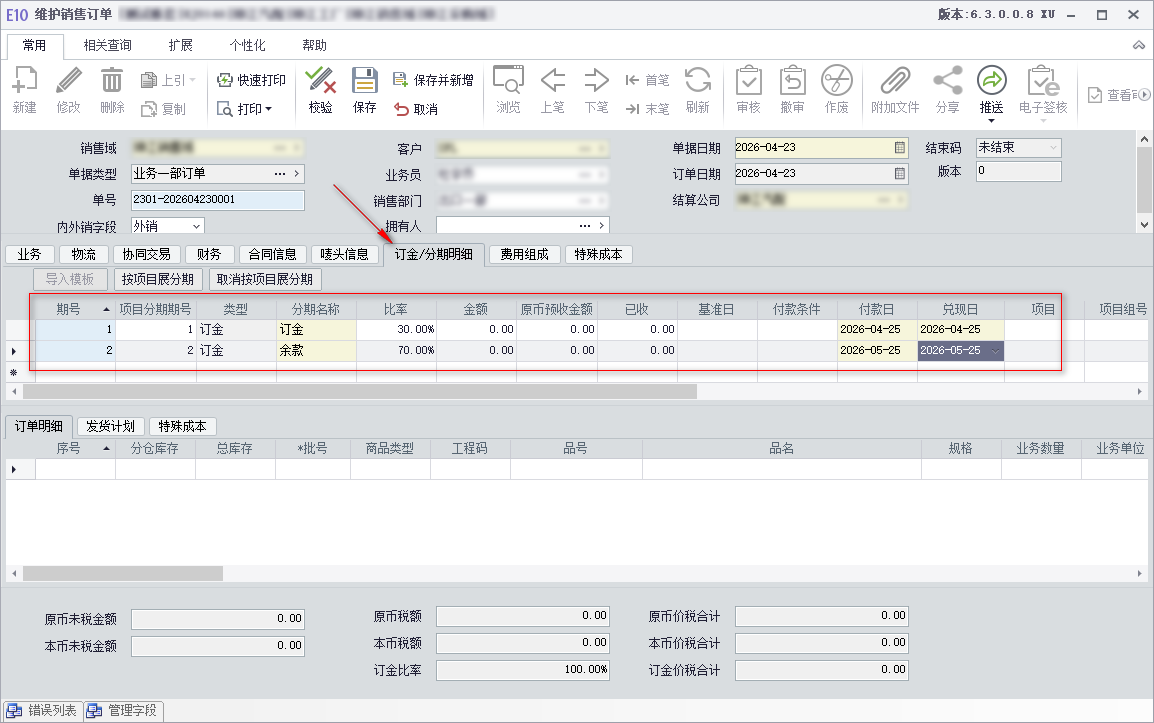Open the 相关查询 ribbon tab
Image resolution: width=1154 pixels, height=723 pixels.
107,46
